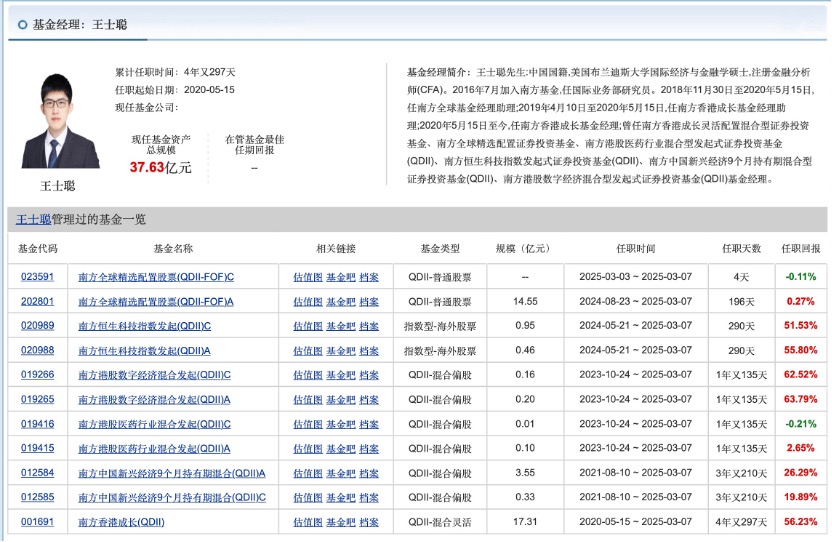Select the 2024-08-23 ~ 2025-03-07 tenure period

636,301
